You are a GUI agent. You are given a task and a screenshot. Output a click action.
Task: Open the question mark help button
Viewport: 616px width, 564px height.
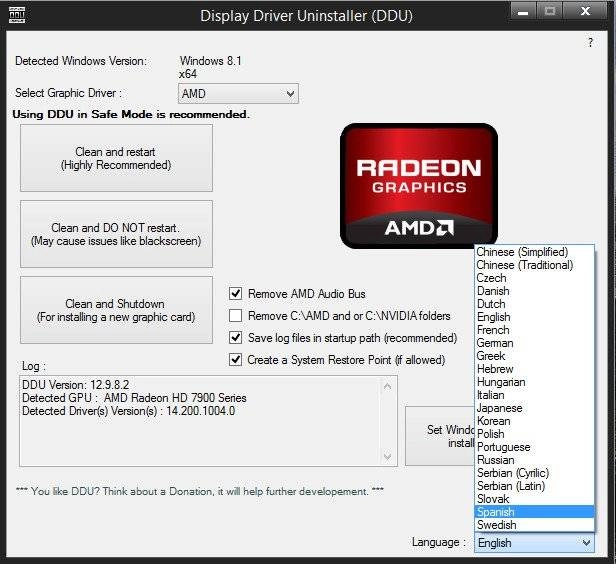pos(590,42)
